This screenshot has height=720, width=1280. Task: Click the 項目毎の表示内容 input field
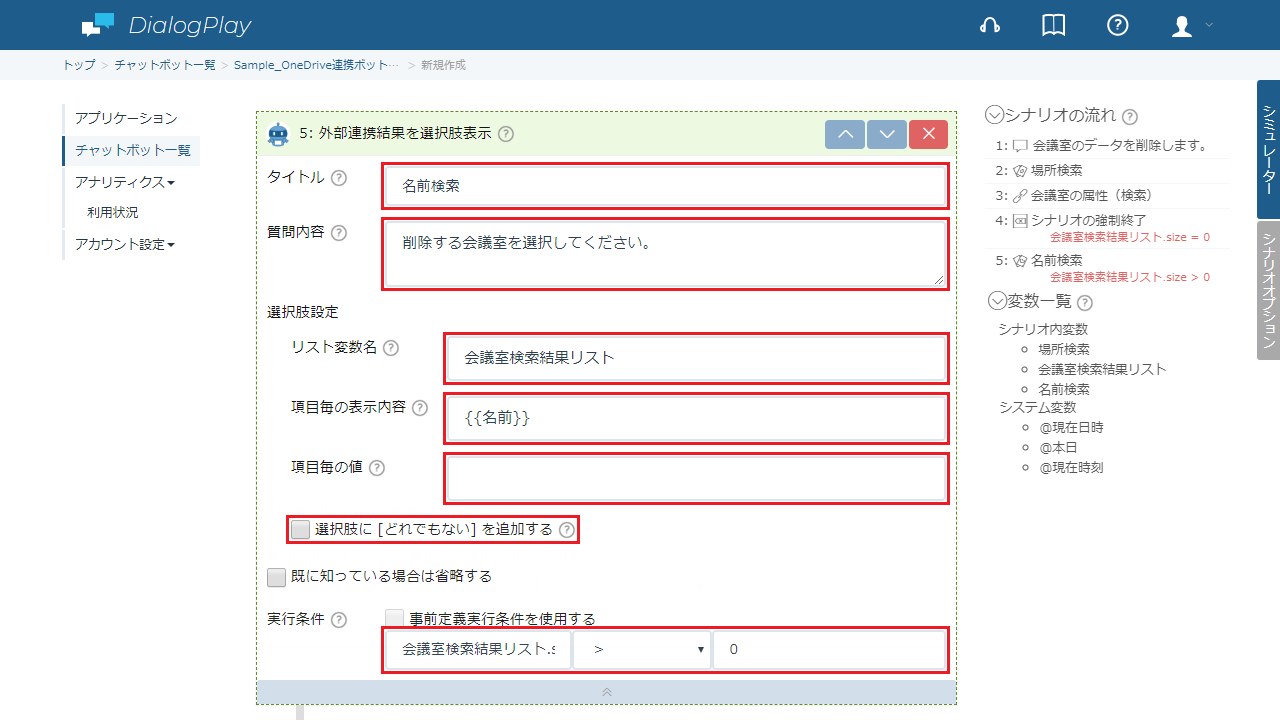[696, 418]
